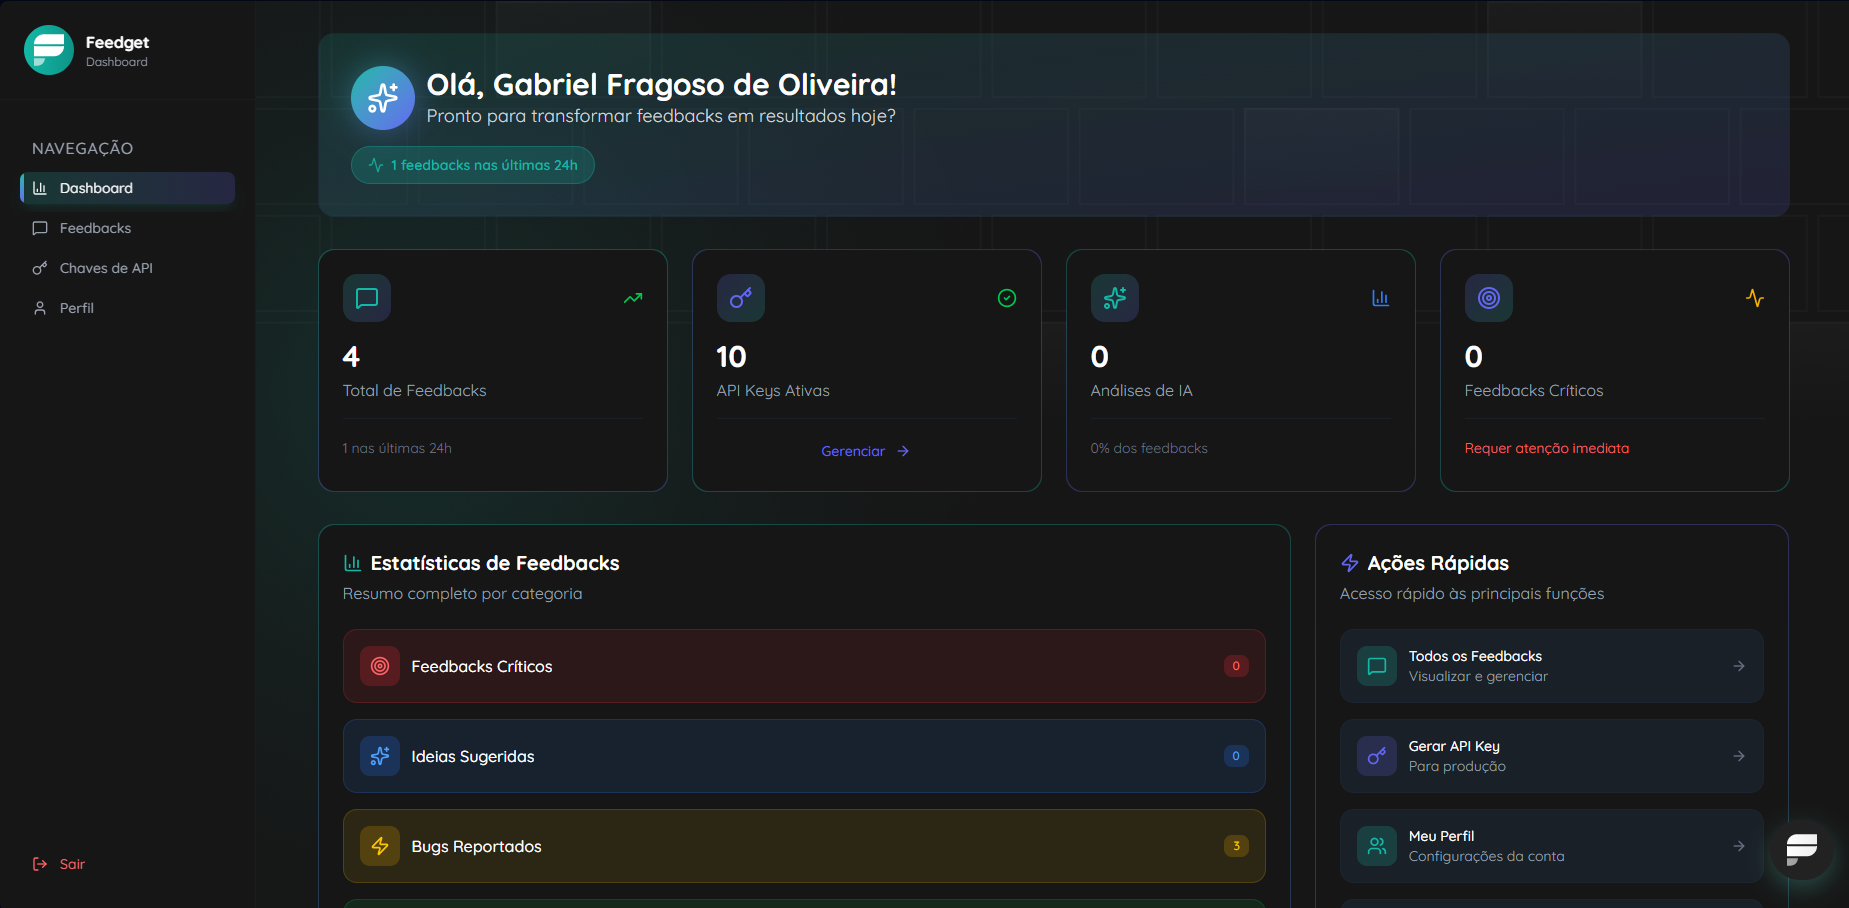Image resolution: width=1849 pixels, height=908 pixels.
Task: Go to Feedbacks in the sidebar
Action: pos(128,228)
